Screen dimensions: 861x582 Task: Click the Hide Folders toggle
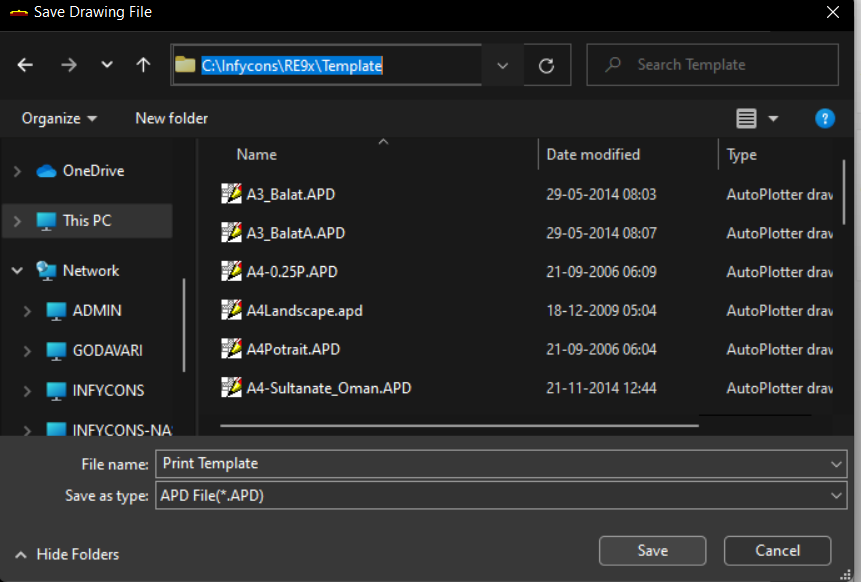[x=67, y=554]
